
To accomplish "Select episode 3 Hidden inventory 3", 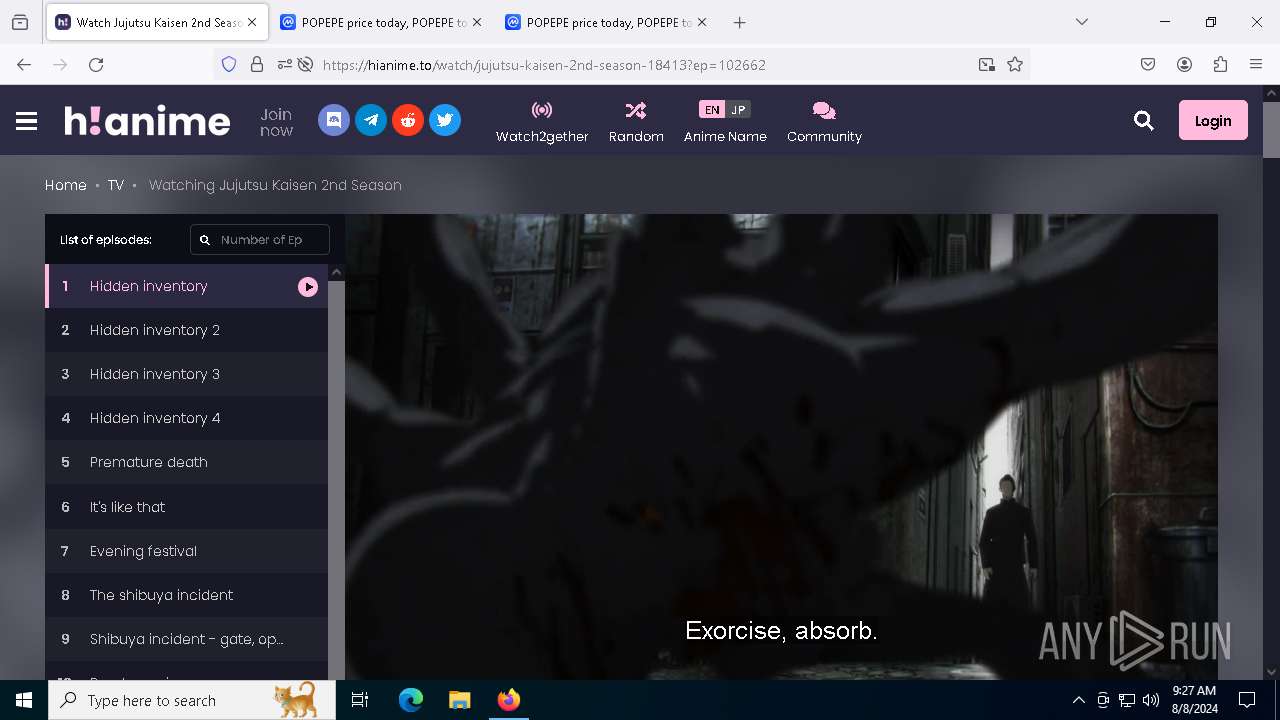I will [x=186, y=374].
